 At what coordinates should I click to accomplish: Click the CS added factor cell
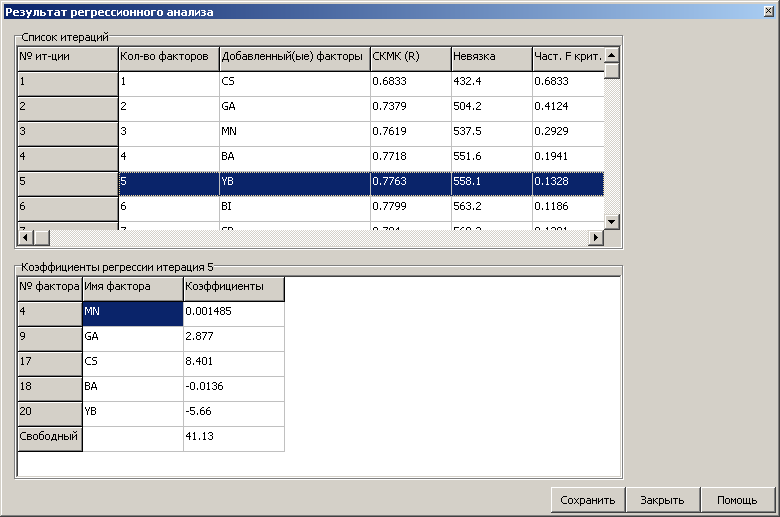click(x=295, y=84)
